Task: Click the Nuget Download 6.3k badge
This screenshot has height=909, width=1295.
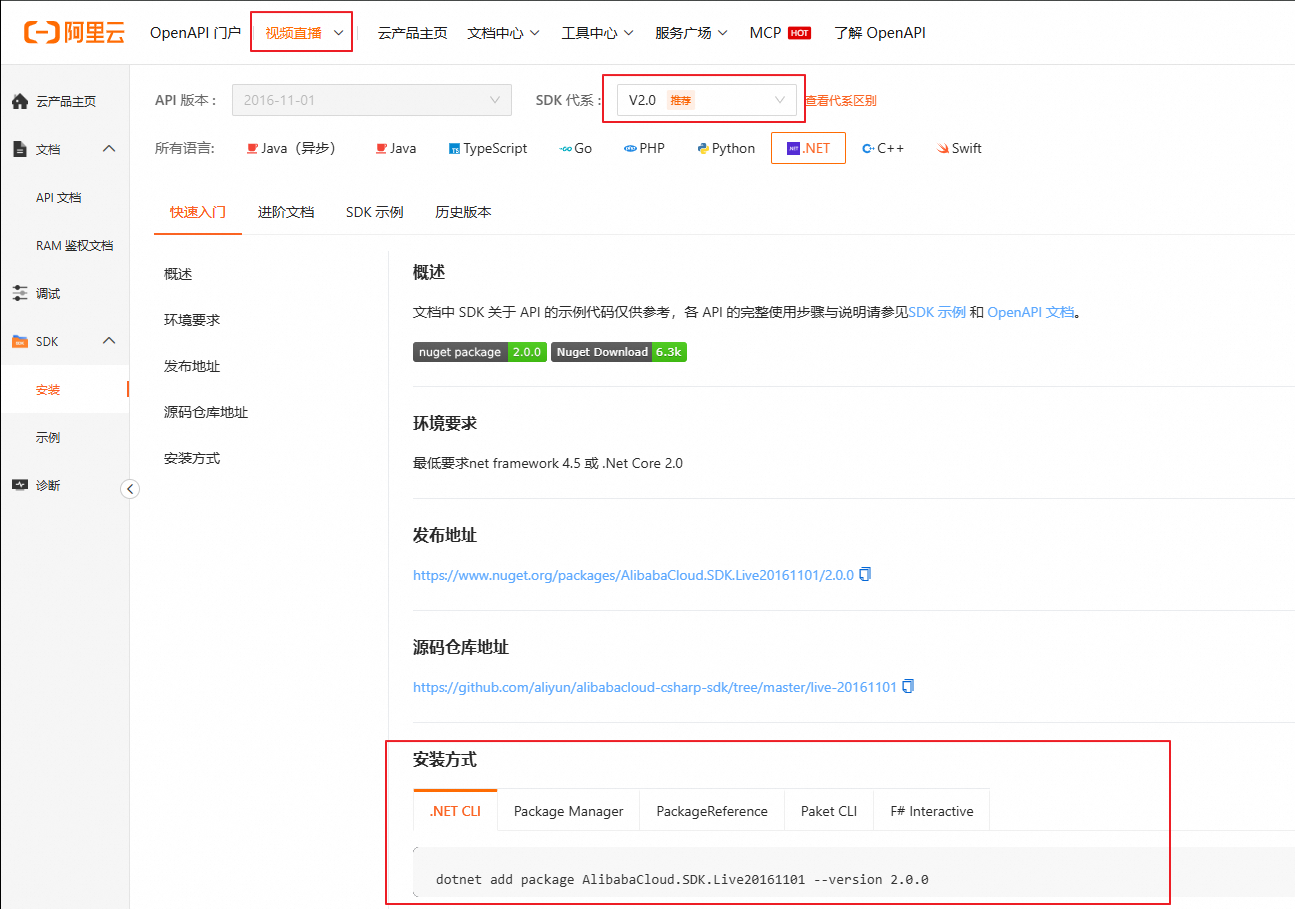Action: (x=619, y=352)
